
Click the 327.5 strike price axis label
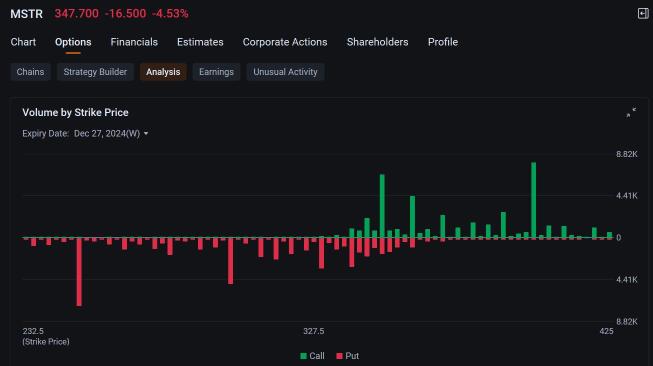coord(314,331)
